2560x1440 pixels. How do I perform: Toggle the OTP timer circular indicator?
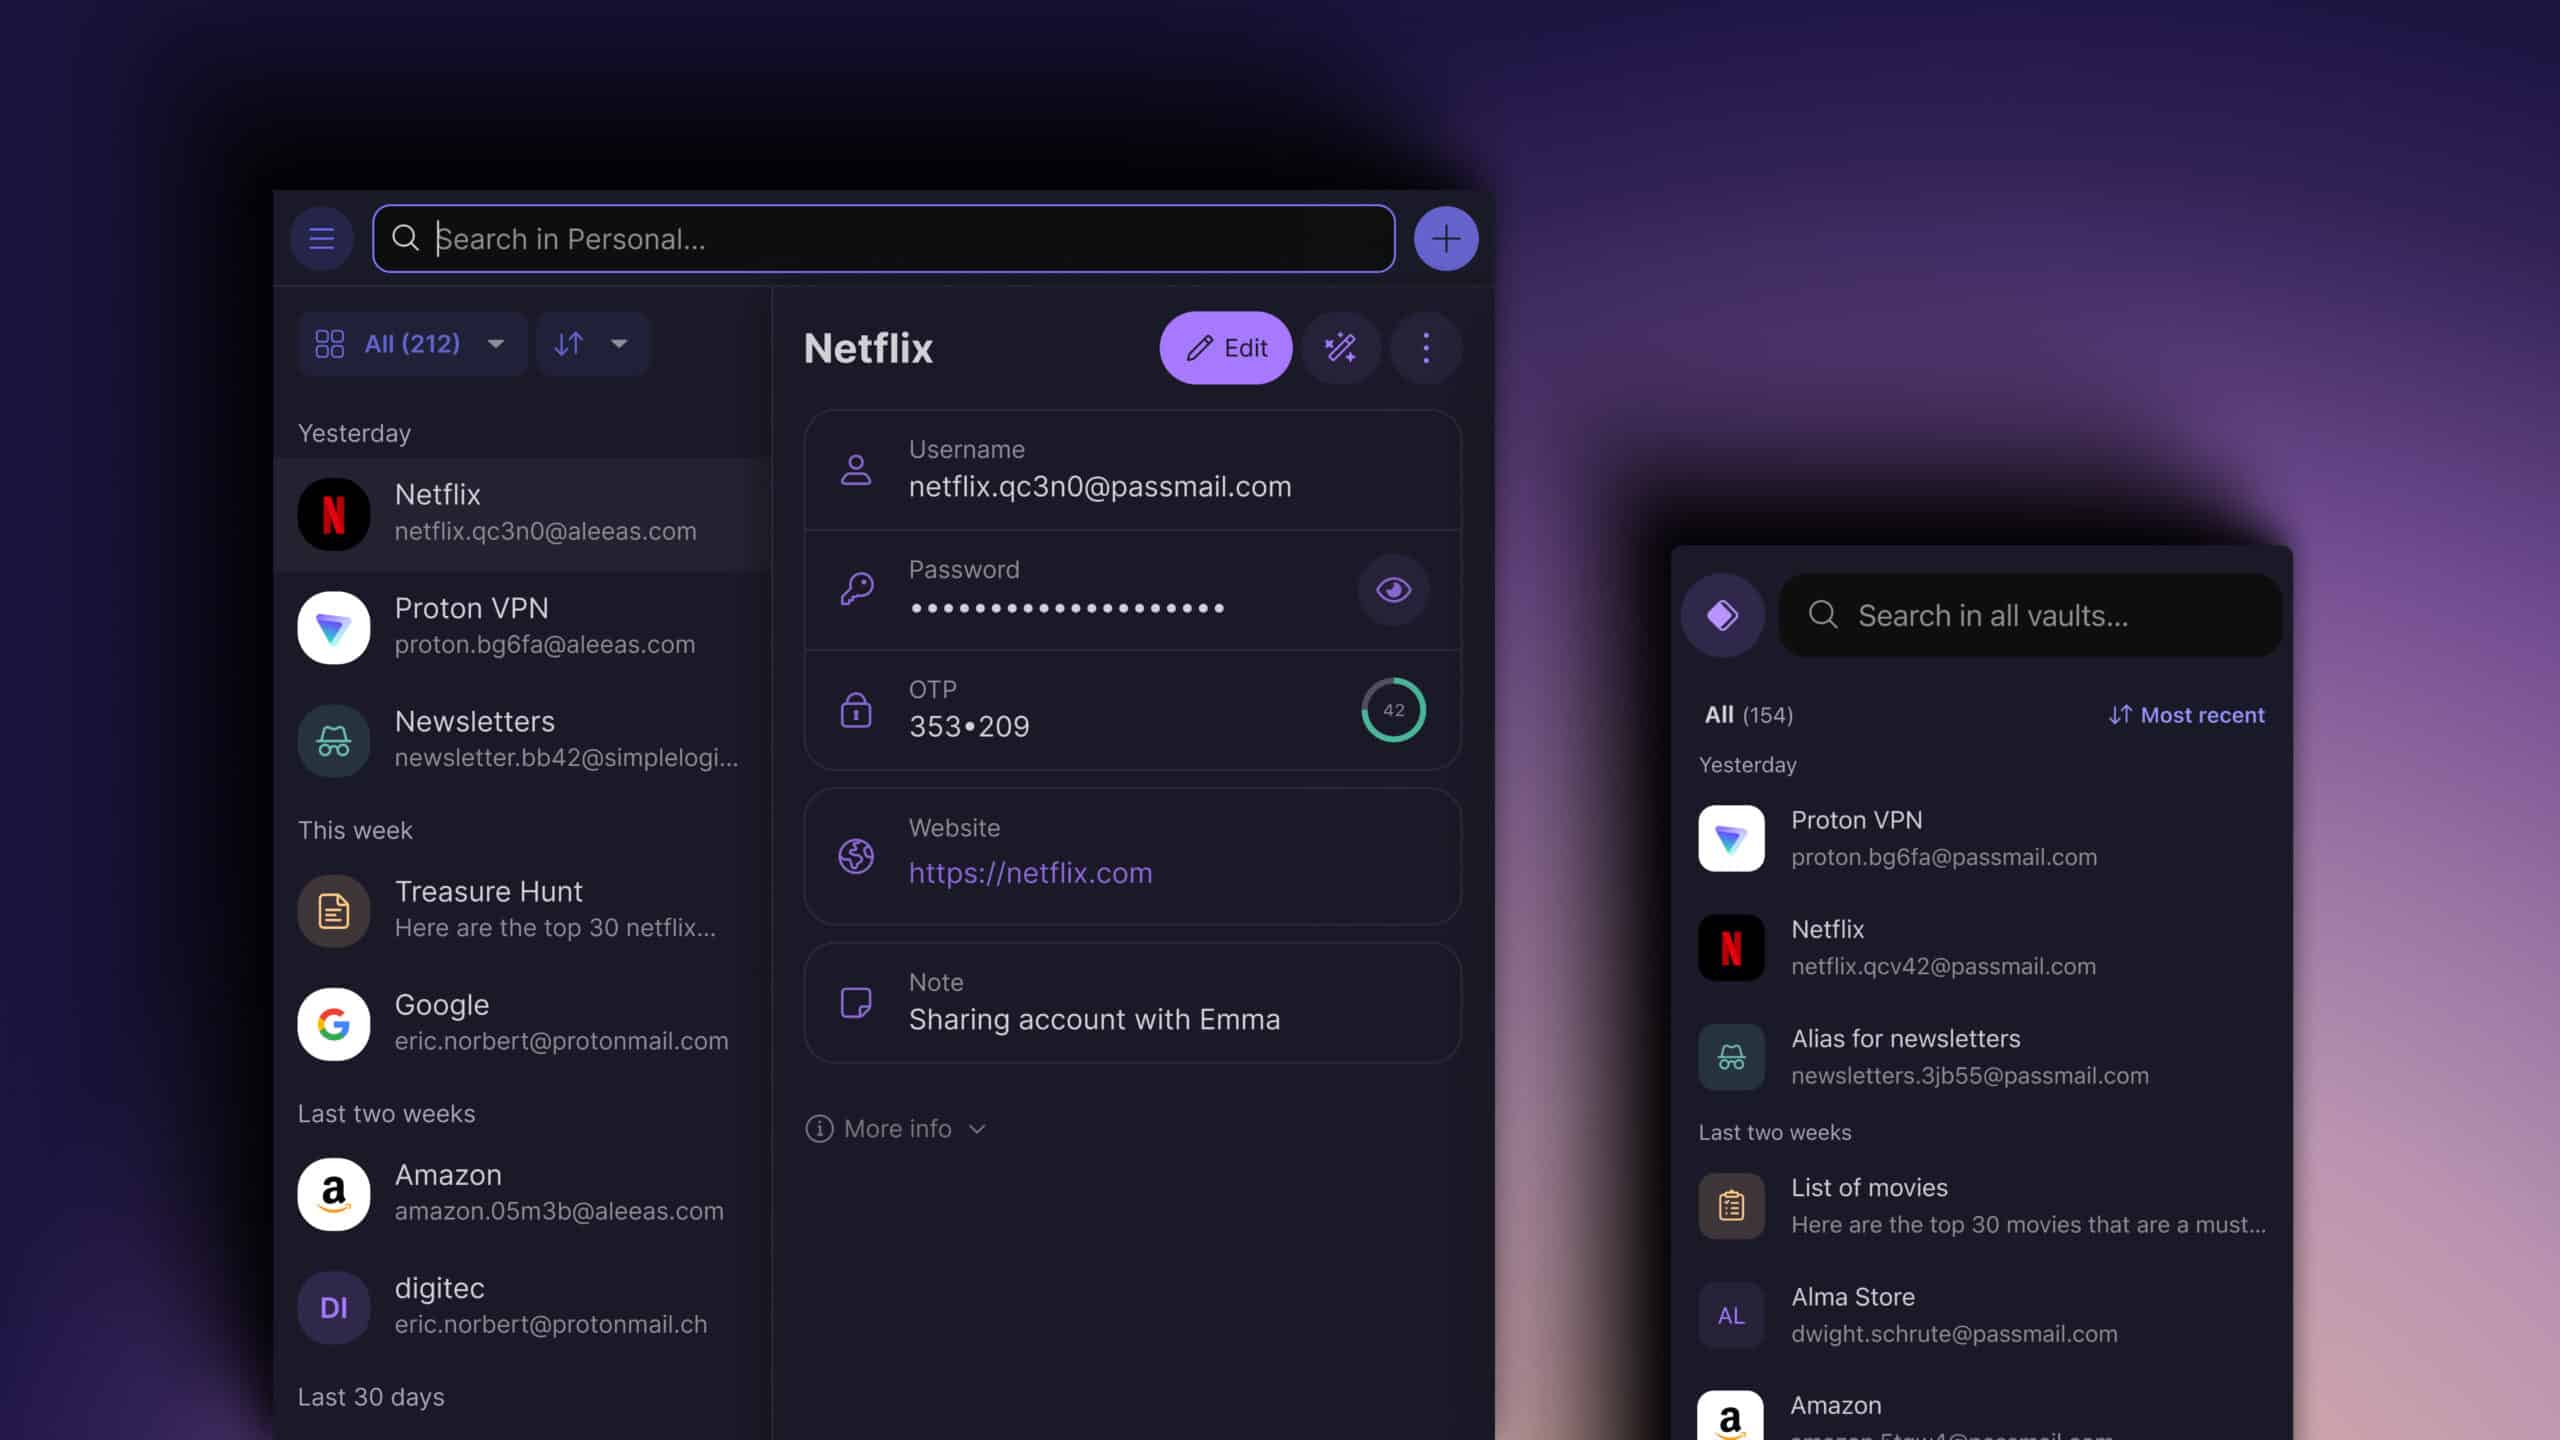click(x=1391, y=709)
